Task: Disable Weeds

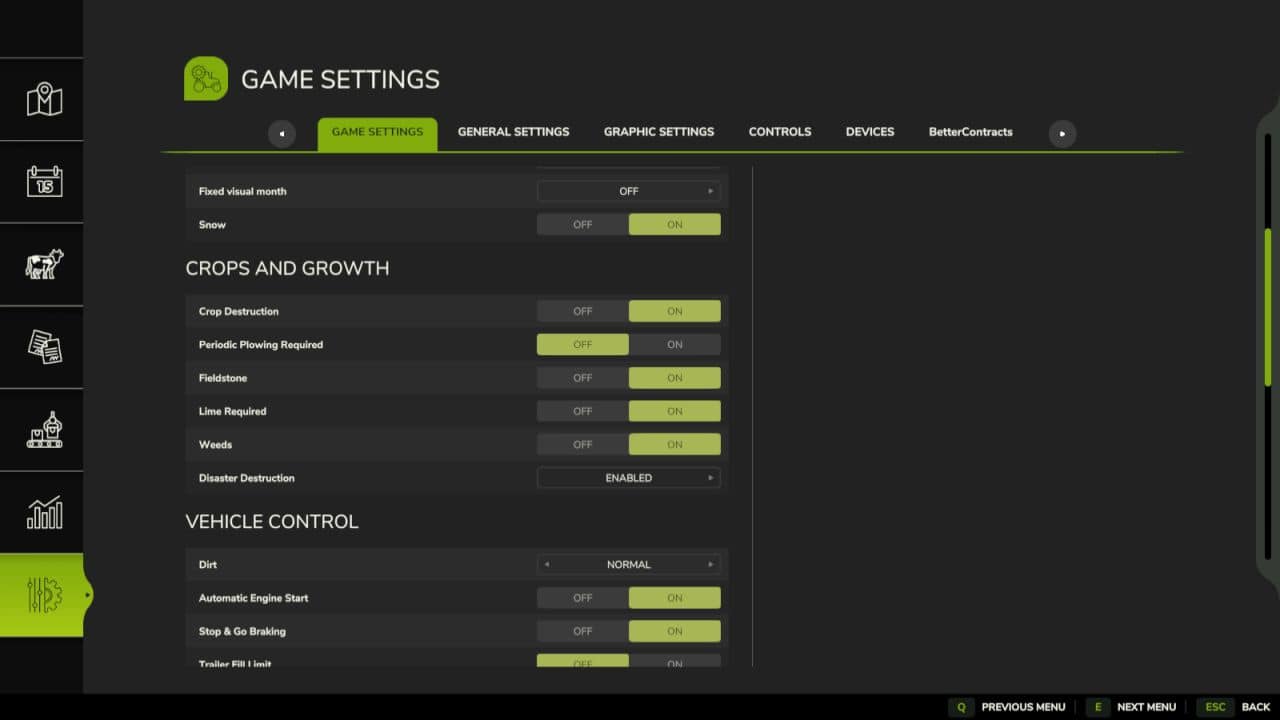Action: coord(582,444)
